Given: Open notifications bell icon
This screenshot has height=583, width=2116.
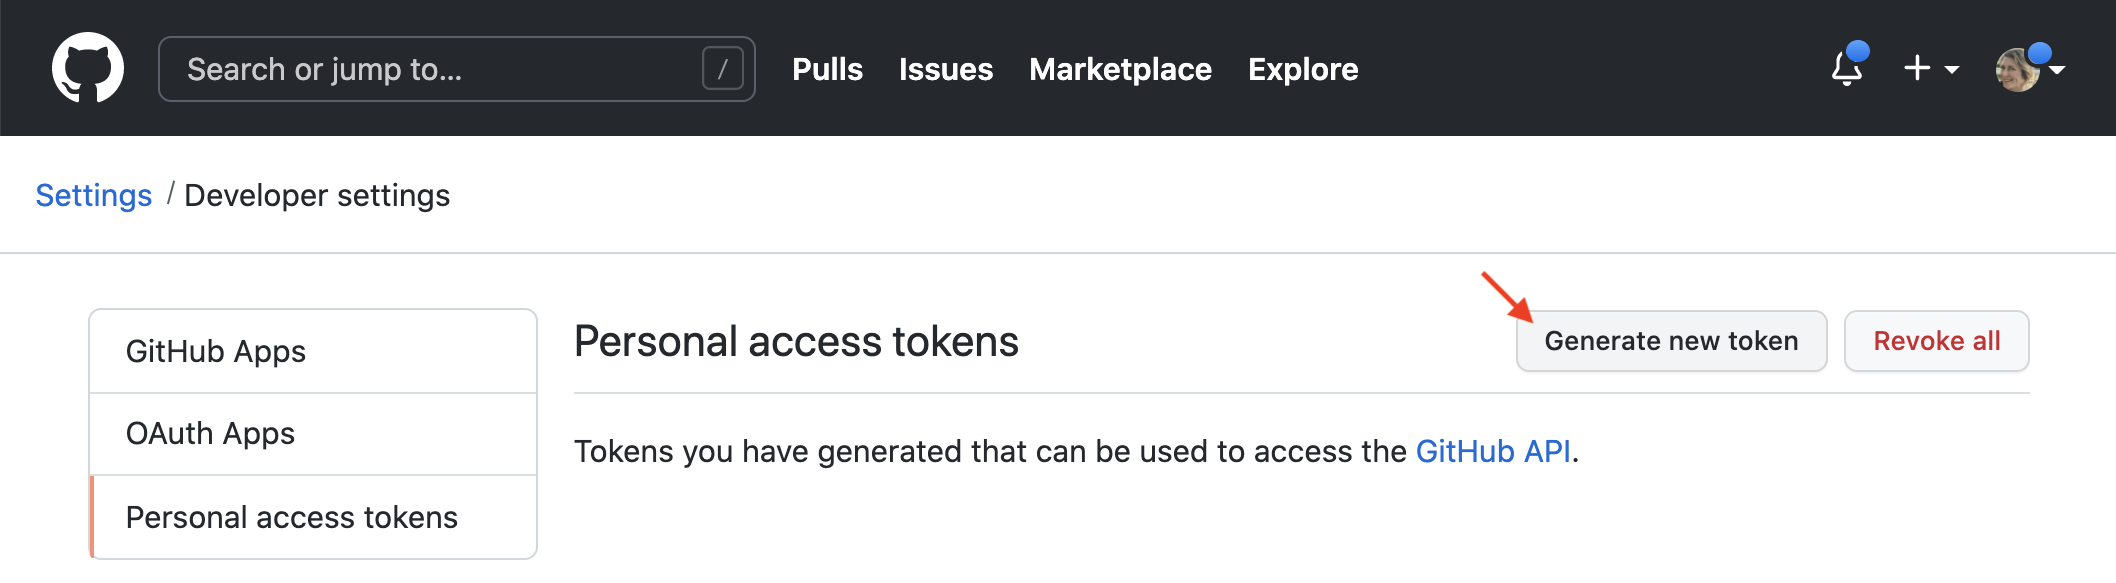Looking at the screenshot, I should pos(1846,69).
